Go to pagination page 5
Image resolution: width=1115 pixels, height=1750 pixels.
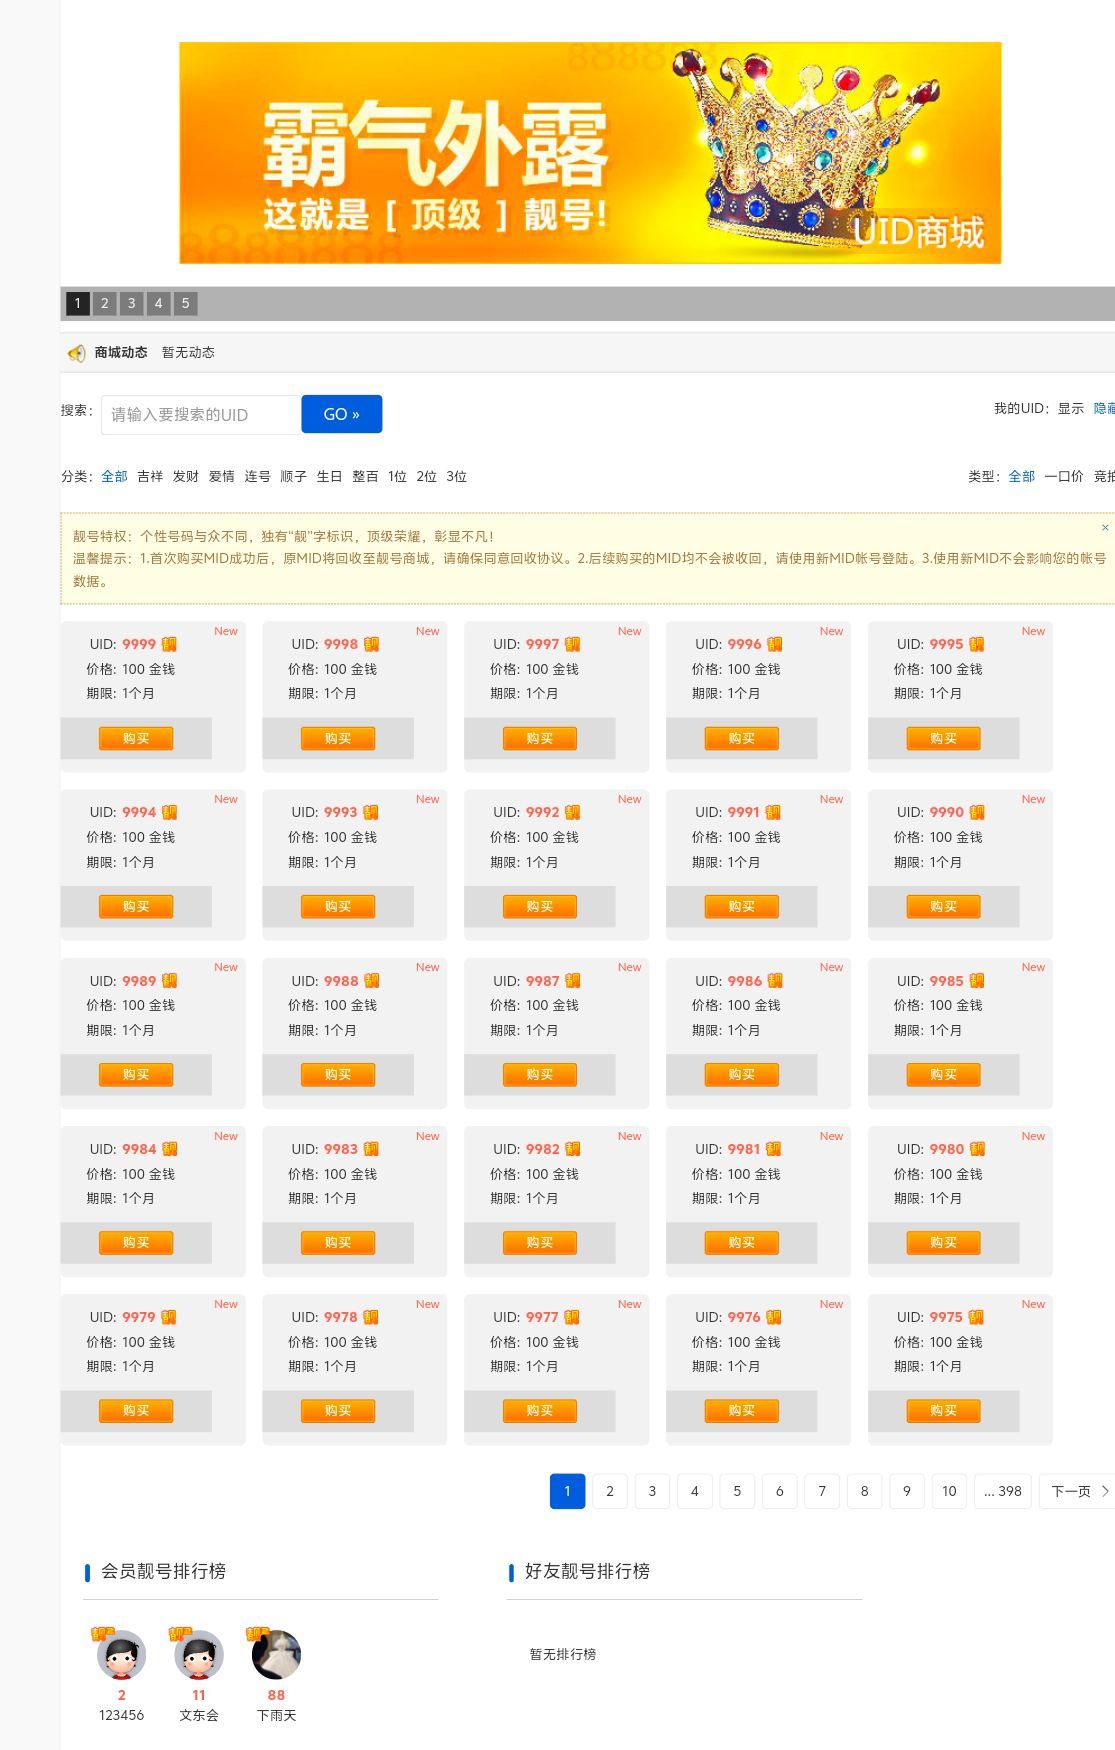[737, 1491]
